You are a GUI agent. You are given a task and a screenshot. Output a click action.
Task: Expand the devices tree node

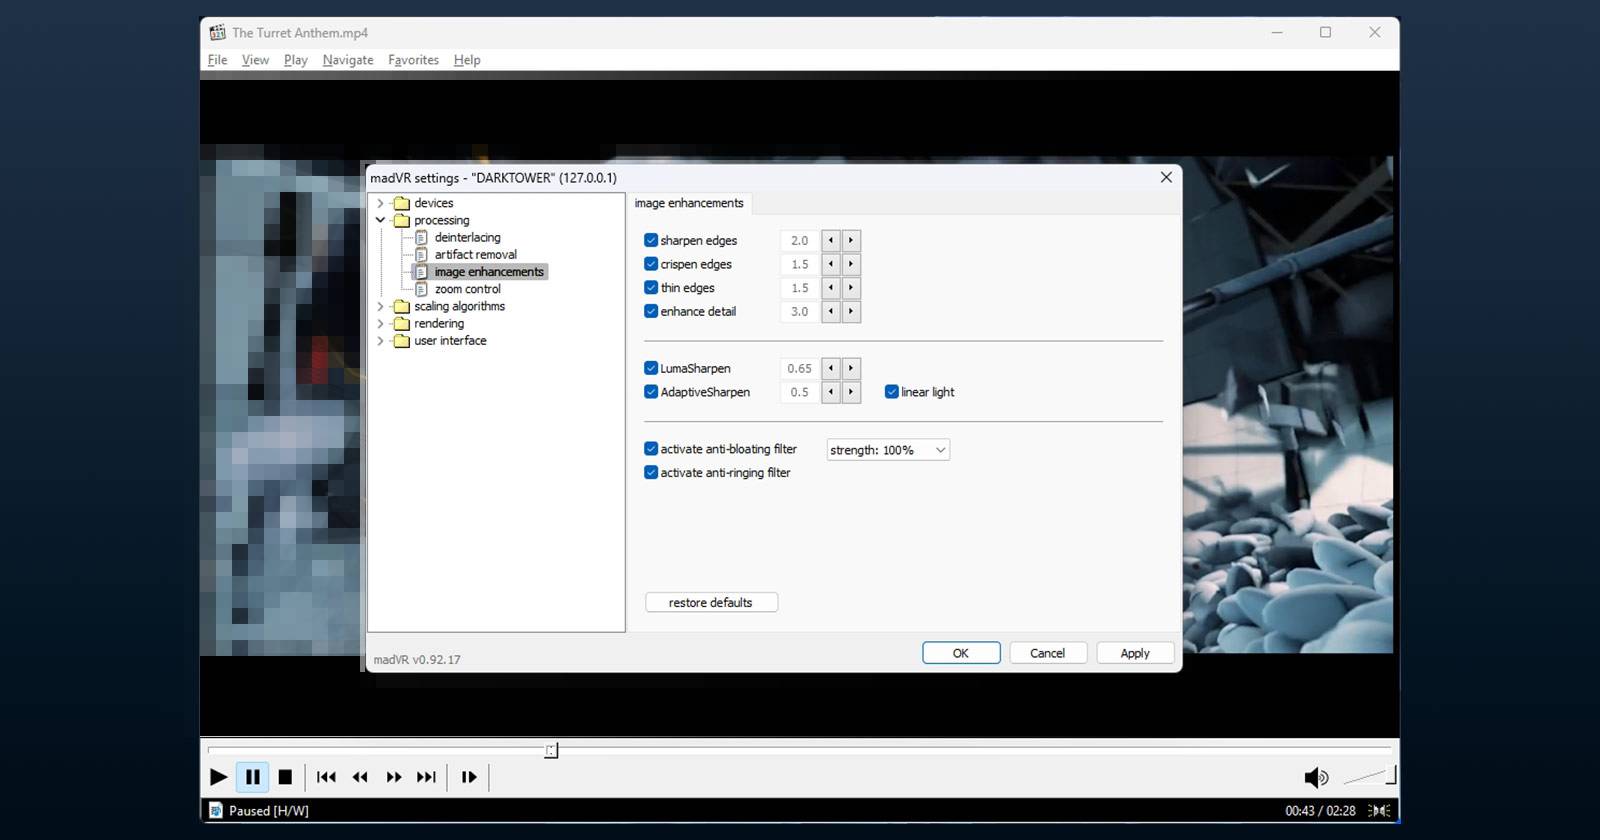pos(380,203)
